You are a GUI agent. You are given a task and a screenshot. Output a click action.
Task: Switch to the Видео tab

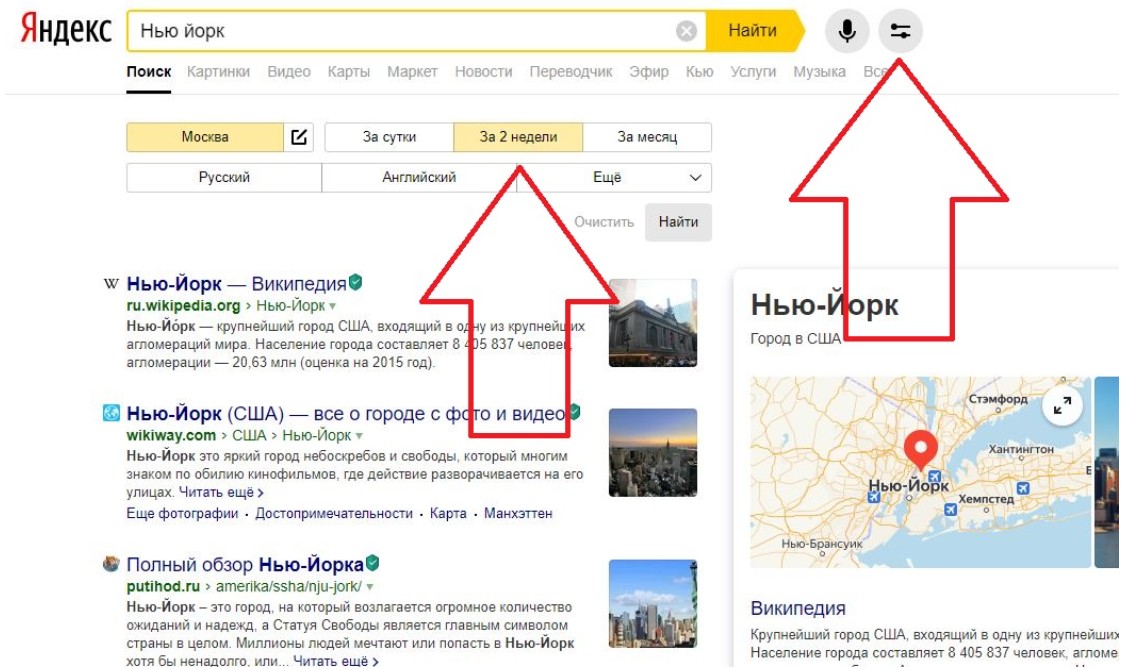[289, 71]
